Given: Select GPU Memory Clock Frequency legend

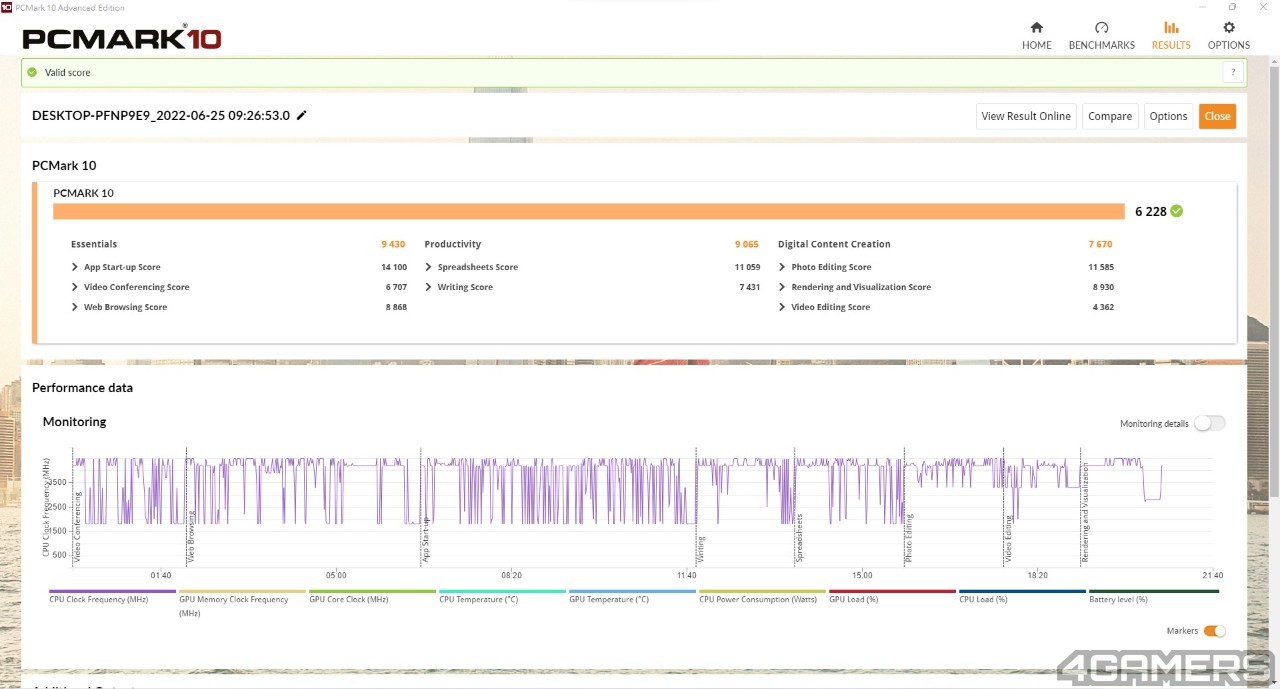Looking at the screenshot, I should click(x=242, y=602).
